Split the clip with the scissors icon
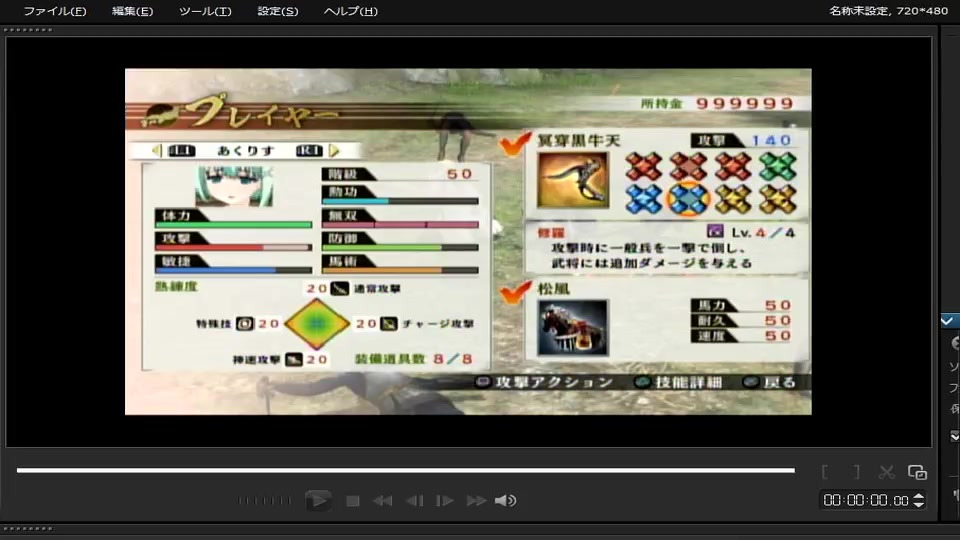 [886, 472]
